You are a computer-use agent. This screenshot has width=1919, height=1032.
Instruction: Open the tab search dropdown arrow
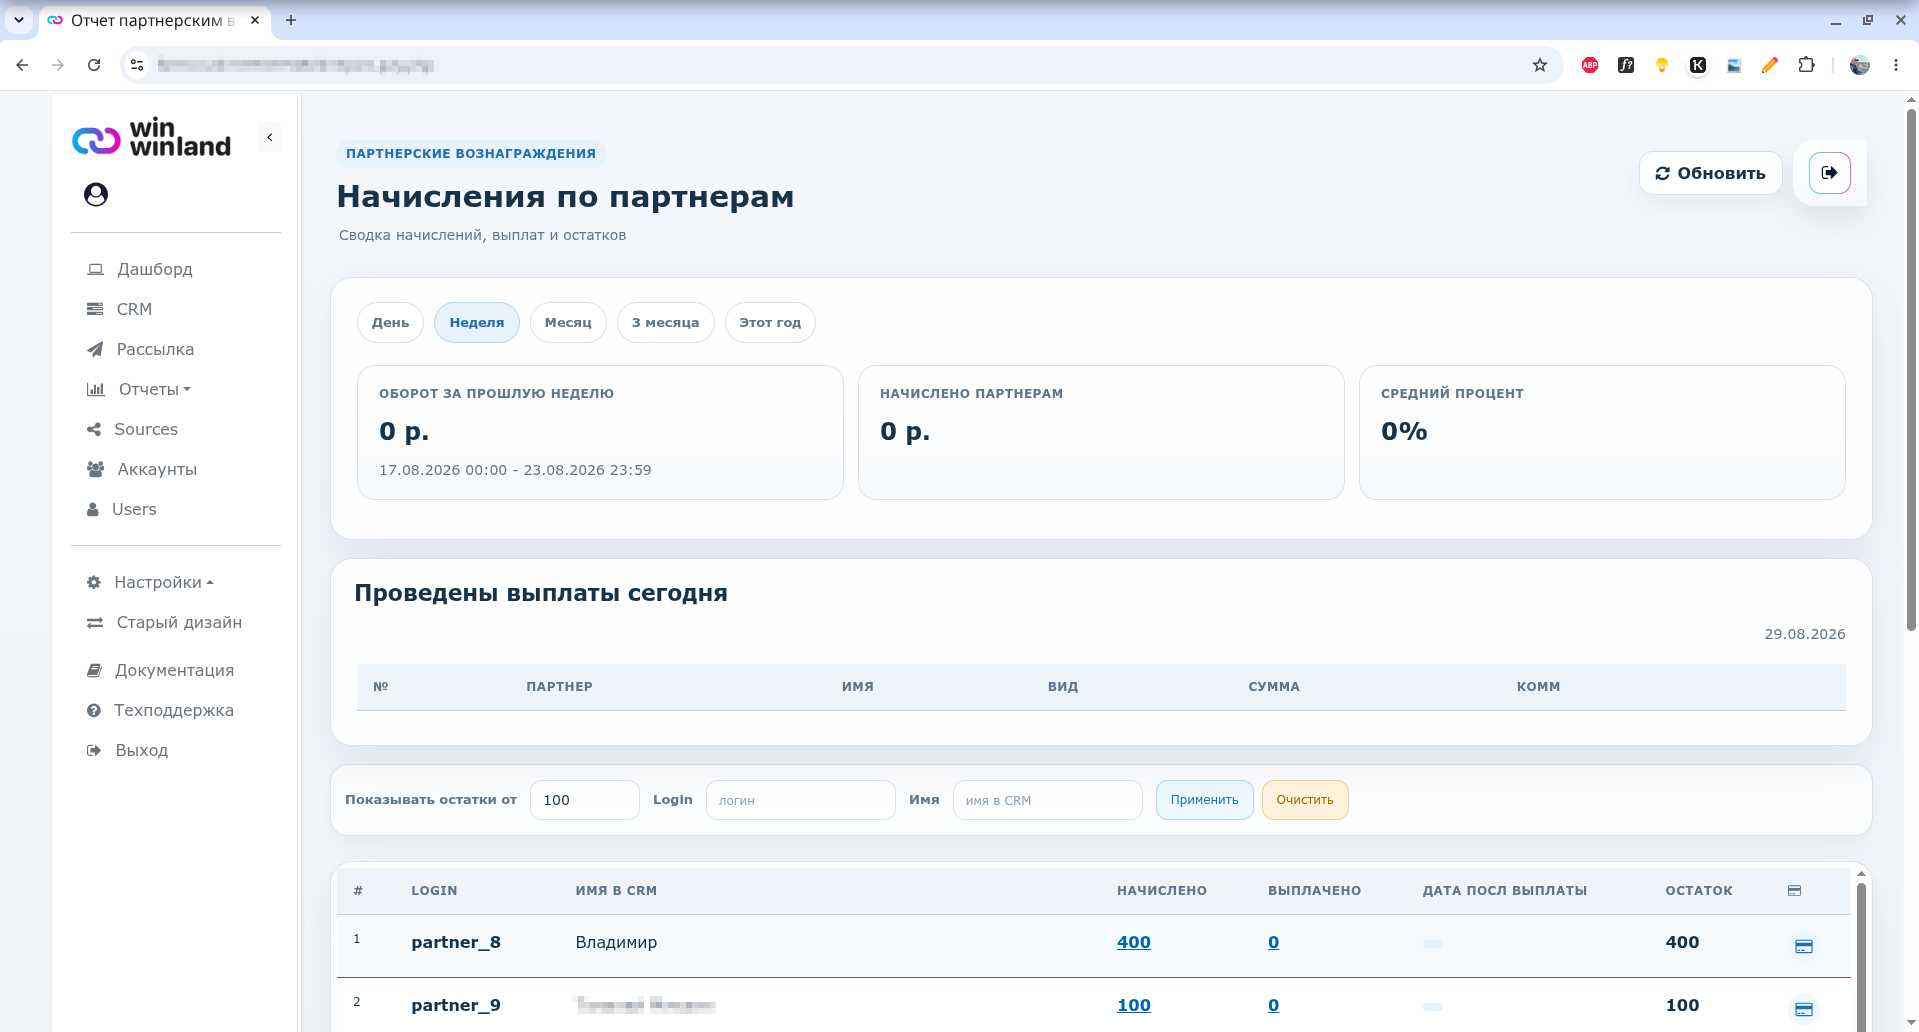[19, 20]
